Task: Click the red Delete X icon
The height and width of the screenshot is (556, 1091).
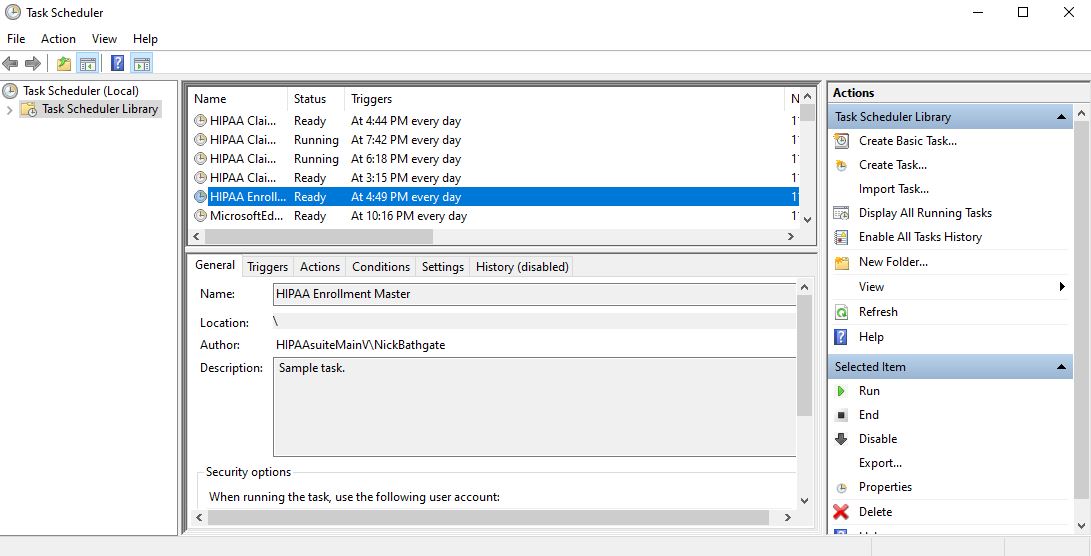Action: [841, 512]
